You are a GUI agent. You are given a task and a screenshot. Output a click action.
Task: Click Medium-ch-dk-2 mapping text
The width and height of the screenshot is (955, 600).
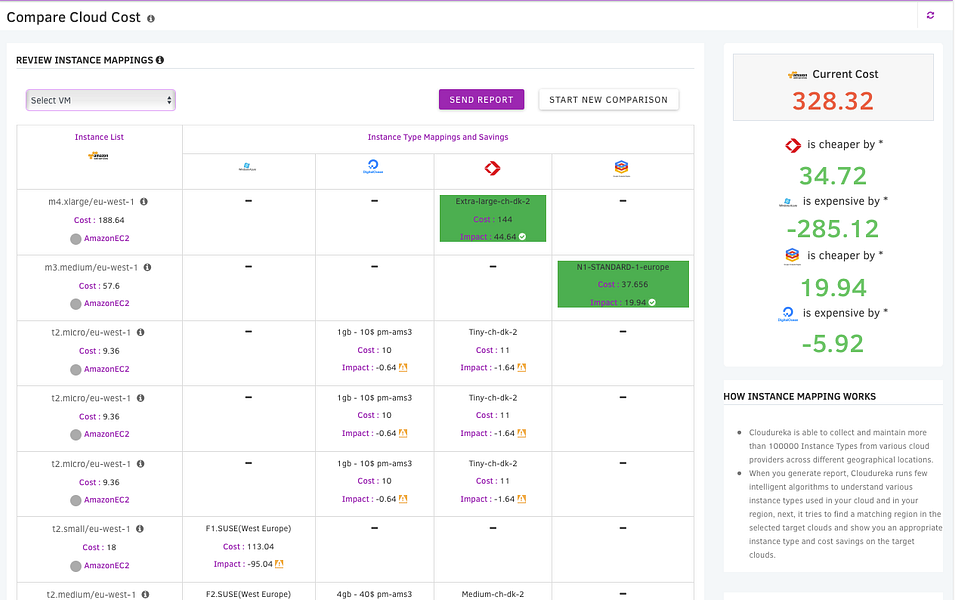[493, 594]
